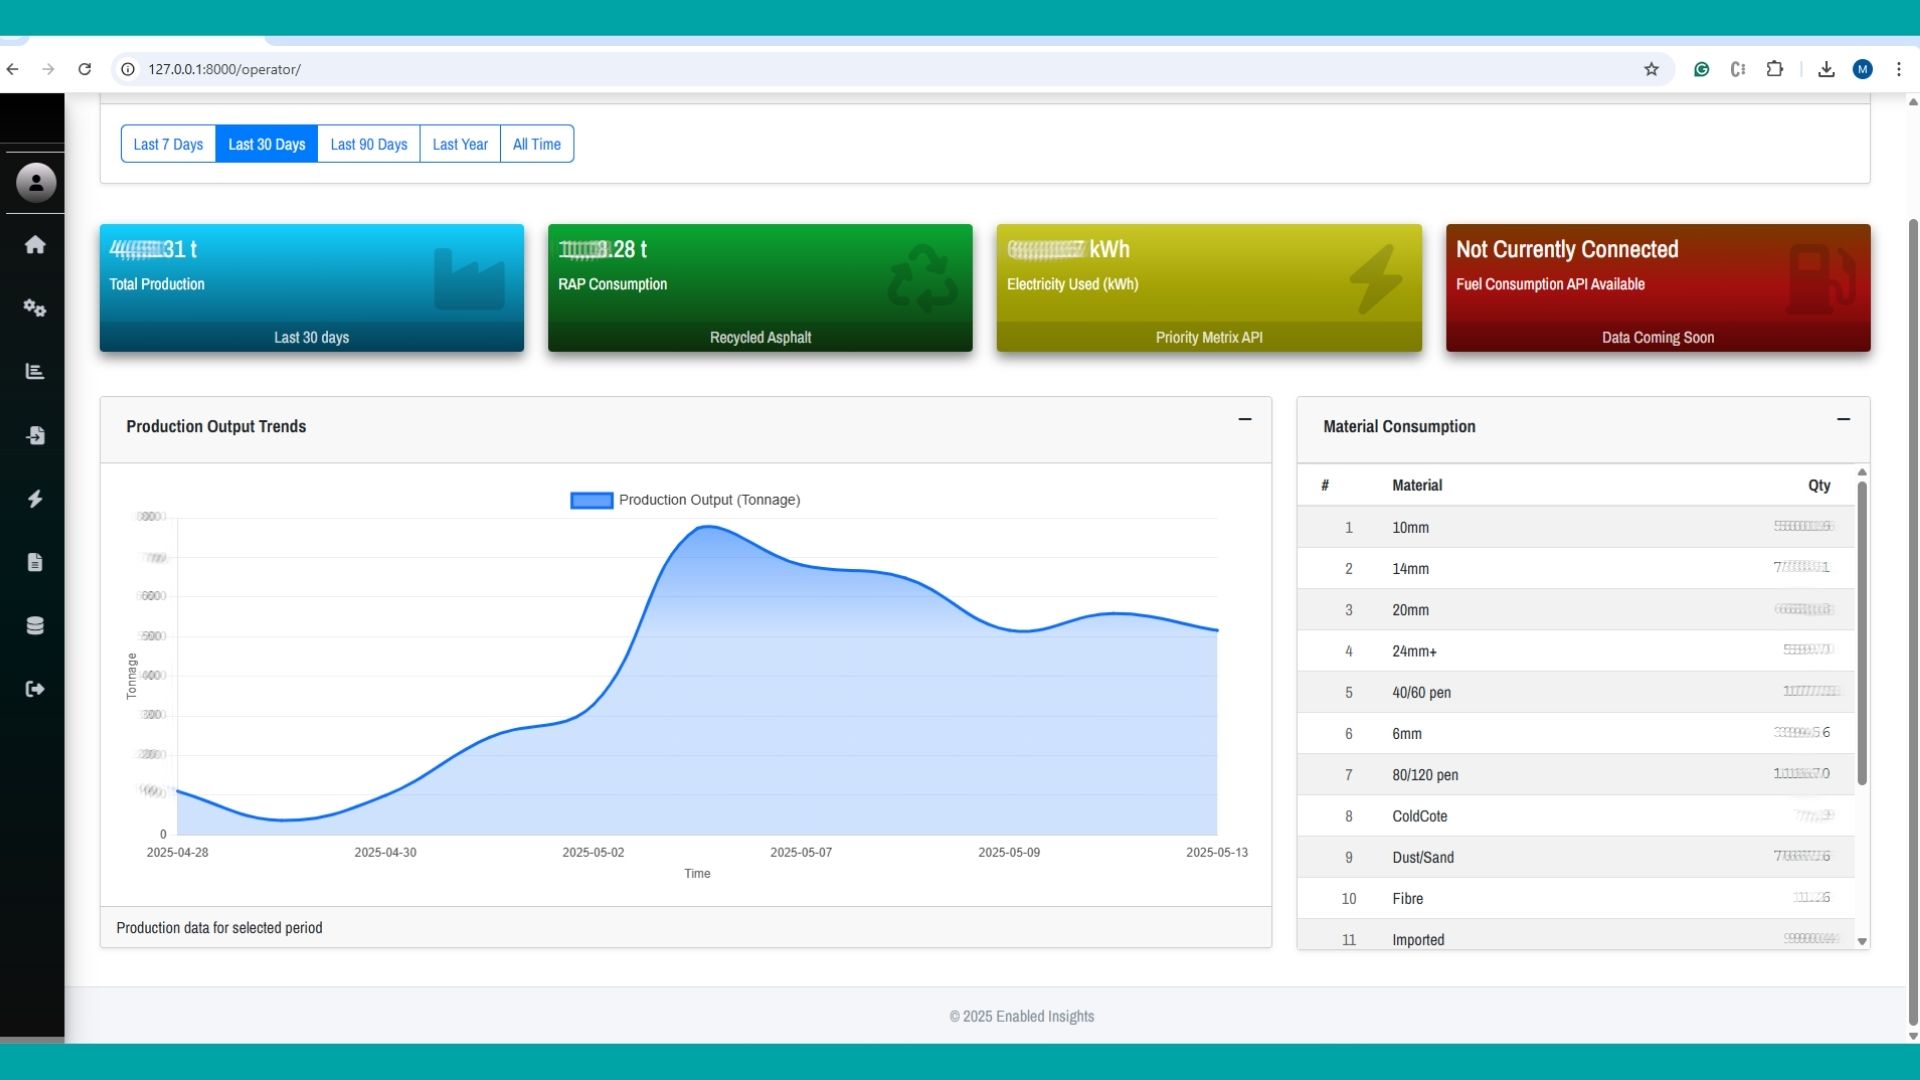This screenshot has height=1080, width=1920.
Task: Toggle Production Output (Tonnage) legend swatch
Action: 591,500
